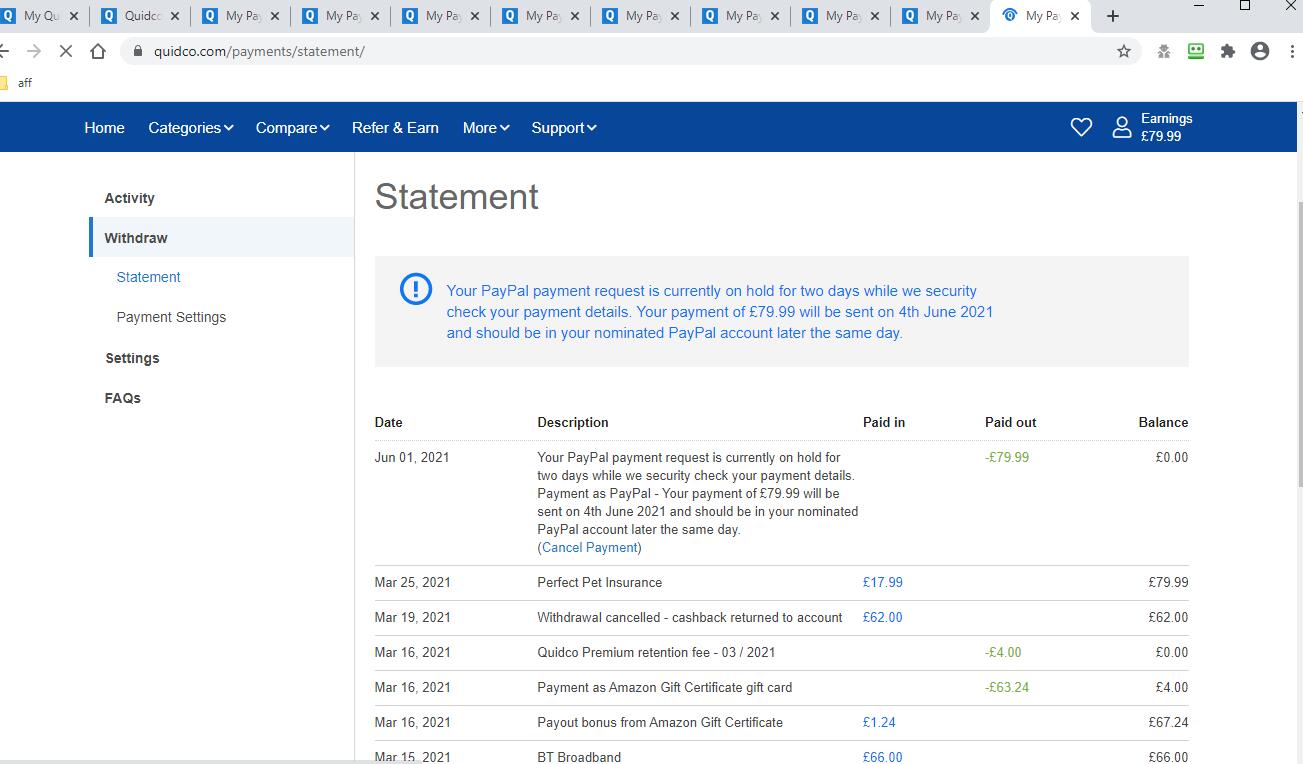
Task: Stop page loading with X icon
Action: tap(66, 51)
